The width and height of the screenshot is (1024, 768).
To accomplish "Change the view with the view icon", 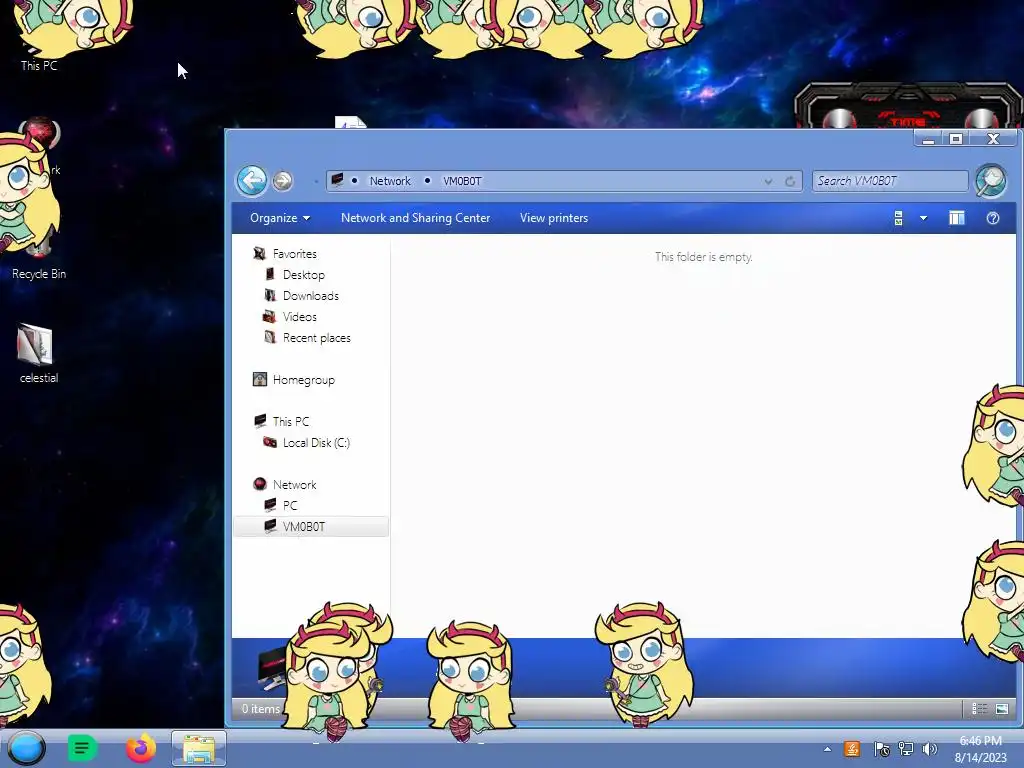I will 899,218.
